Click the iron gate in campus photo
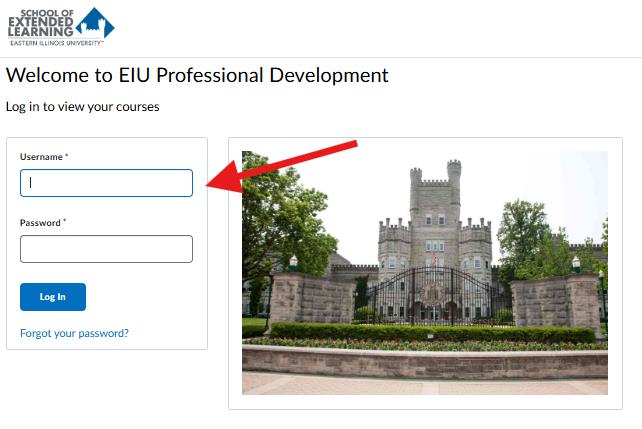The height and width of the screenshot is (429, 642). (x=434, y=296)
